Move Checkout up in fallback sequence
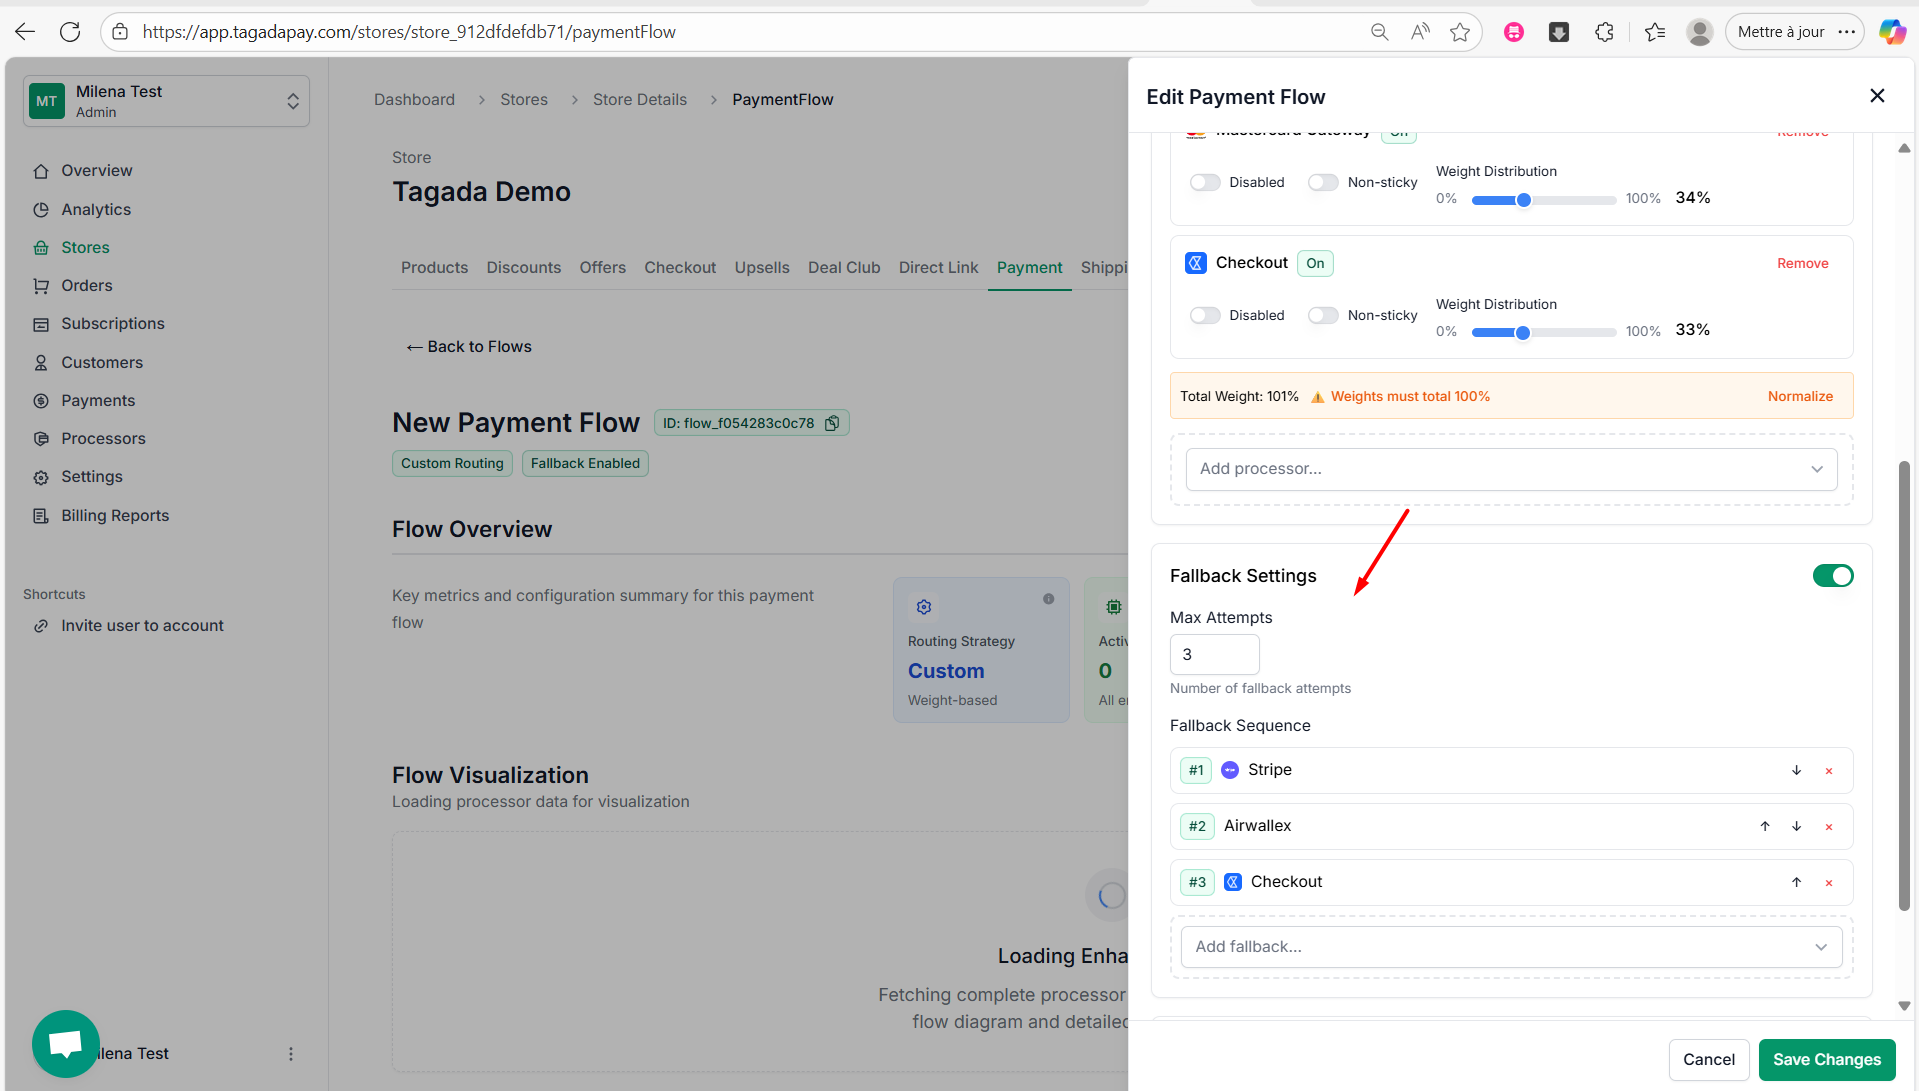1919x1091 pixels. coord(1796,882)
